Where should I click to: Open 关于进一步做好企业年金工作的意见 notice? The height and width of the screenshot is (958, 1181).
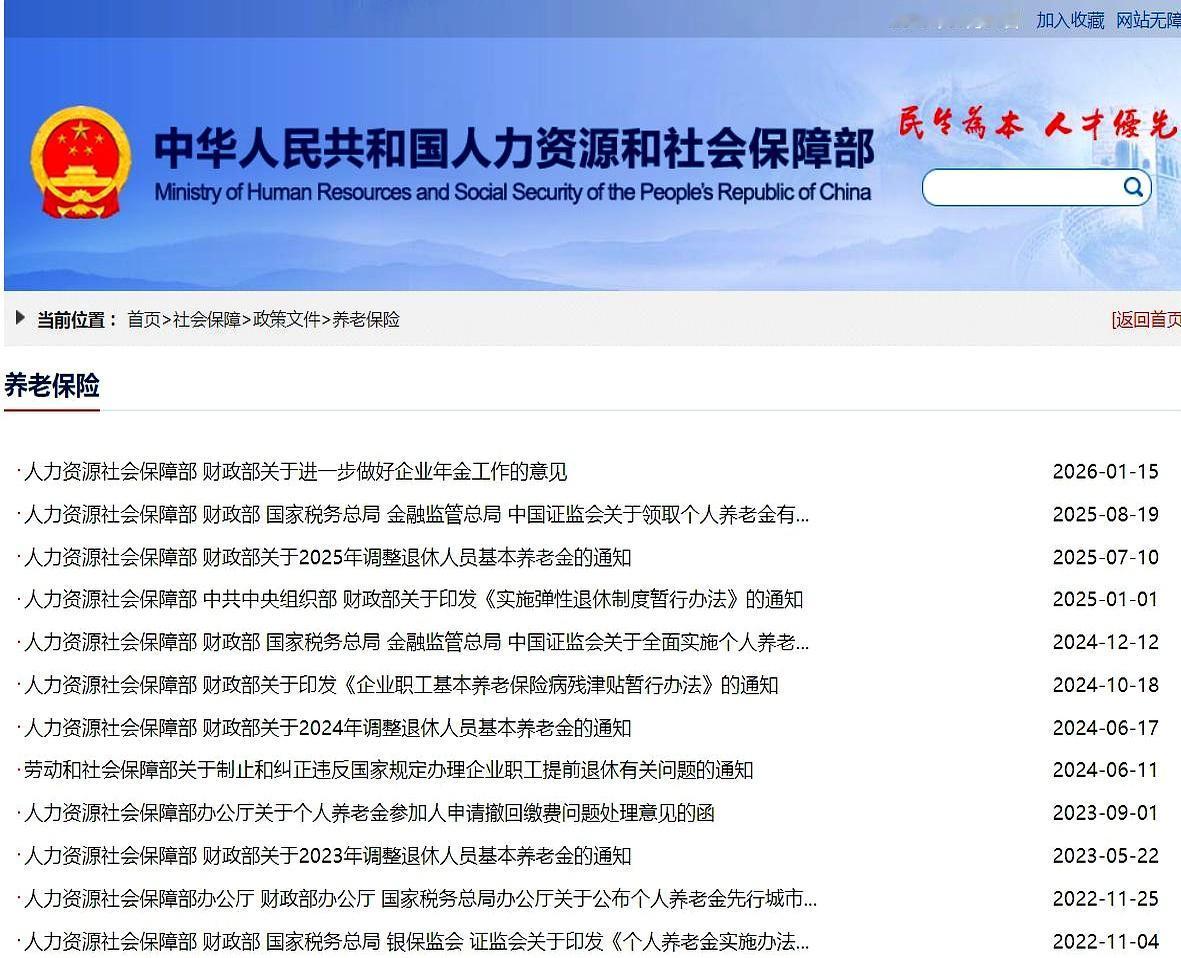(x=295, y=471)
